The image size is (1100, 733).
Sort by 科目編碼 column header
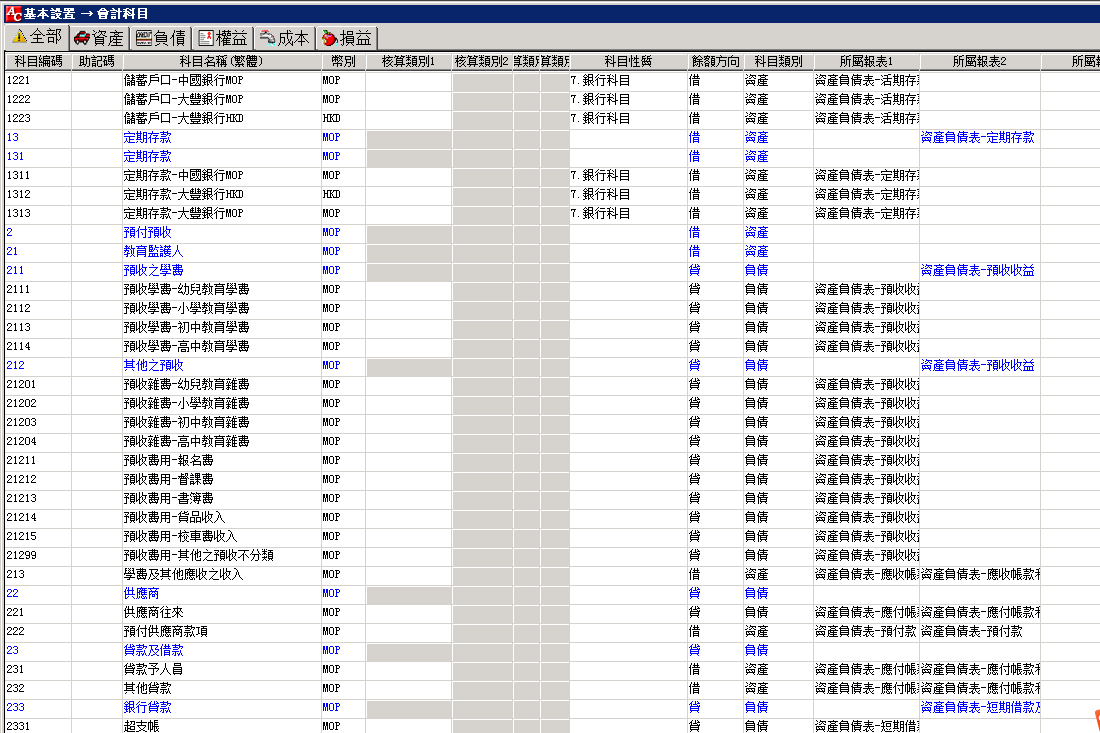click(x=37, y=62)
